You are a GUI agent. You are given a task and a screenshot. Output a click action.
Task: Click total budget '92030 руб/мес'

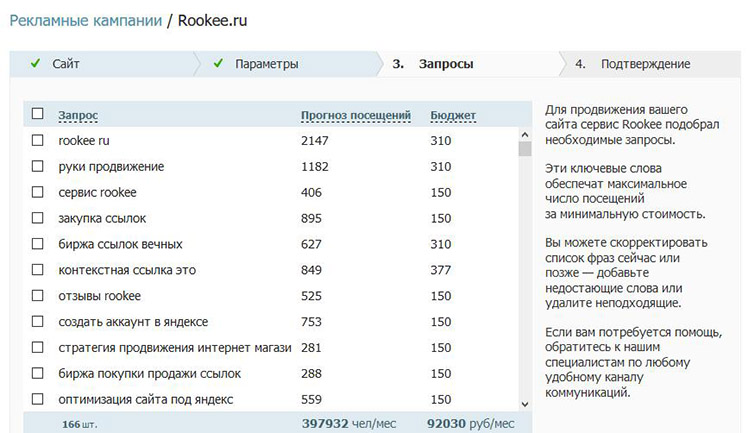point(471,423)
